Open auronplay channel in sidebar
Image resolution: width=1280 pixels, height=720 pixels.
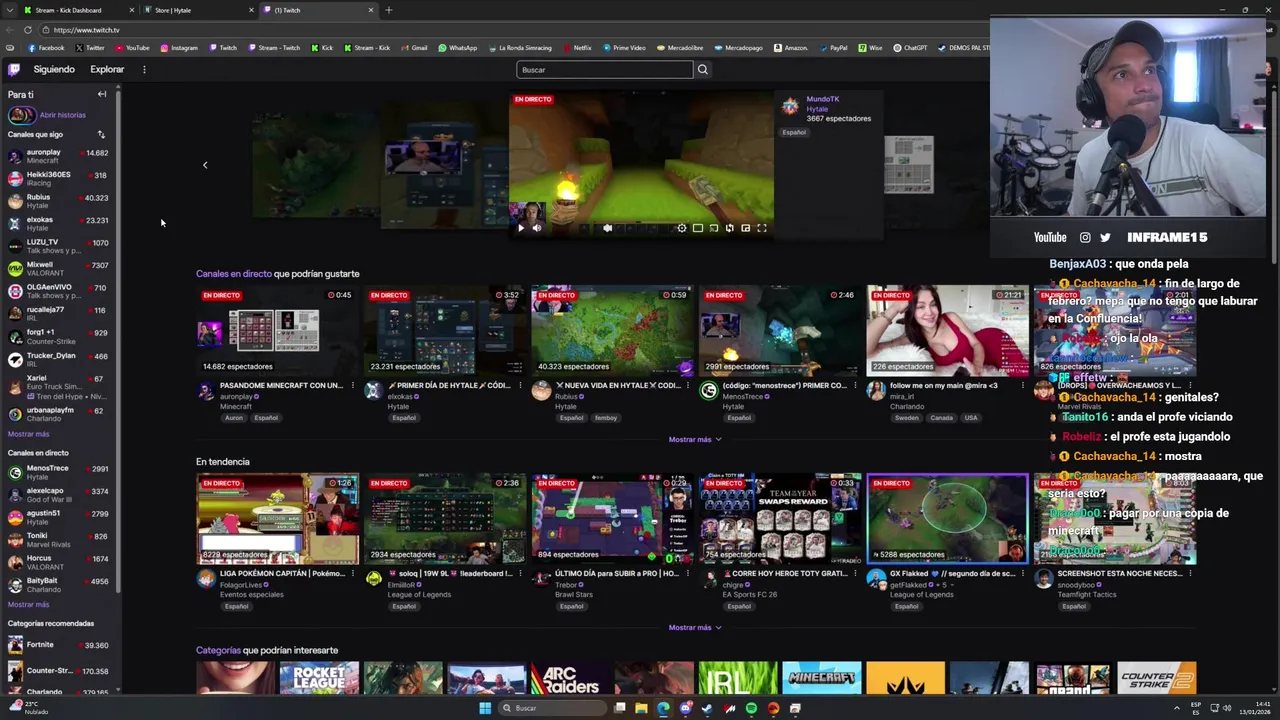pyautogui.click(x=60, y=156)
